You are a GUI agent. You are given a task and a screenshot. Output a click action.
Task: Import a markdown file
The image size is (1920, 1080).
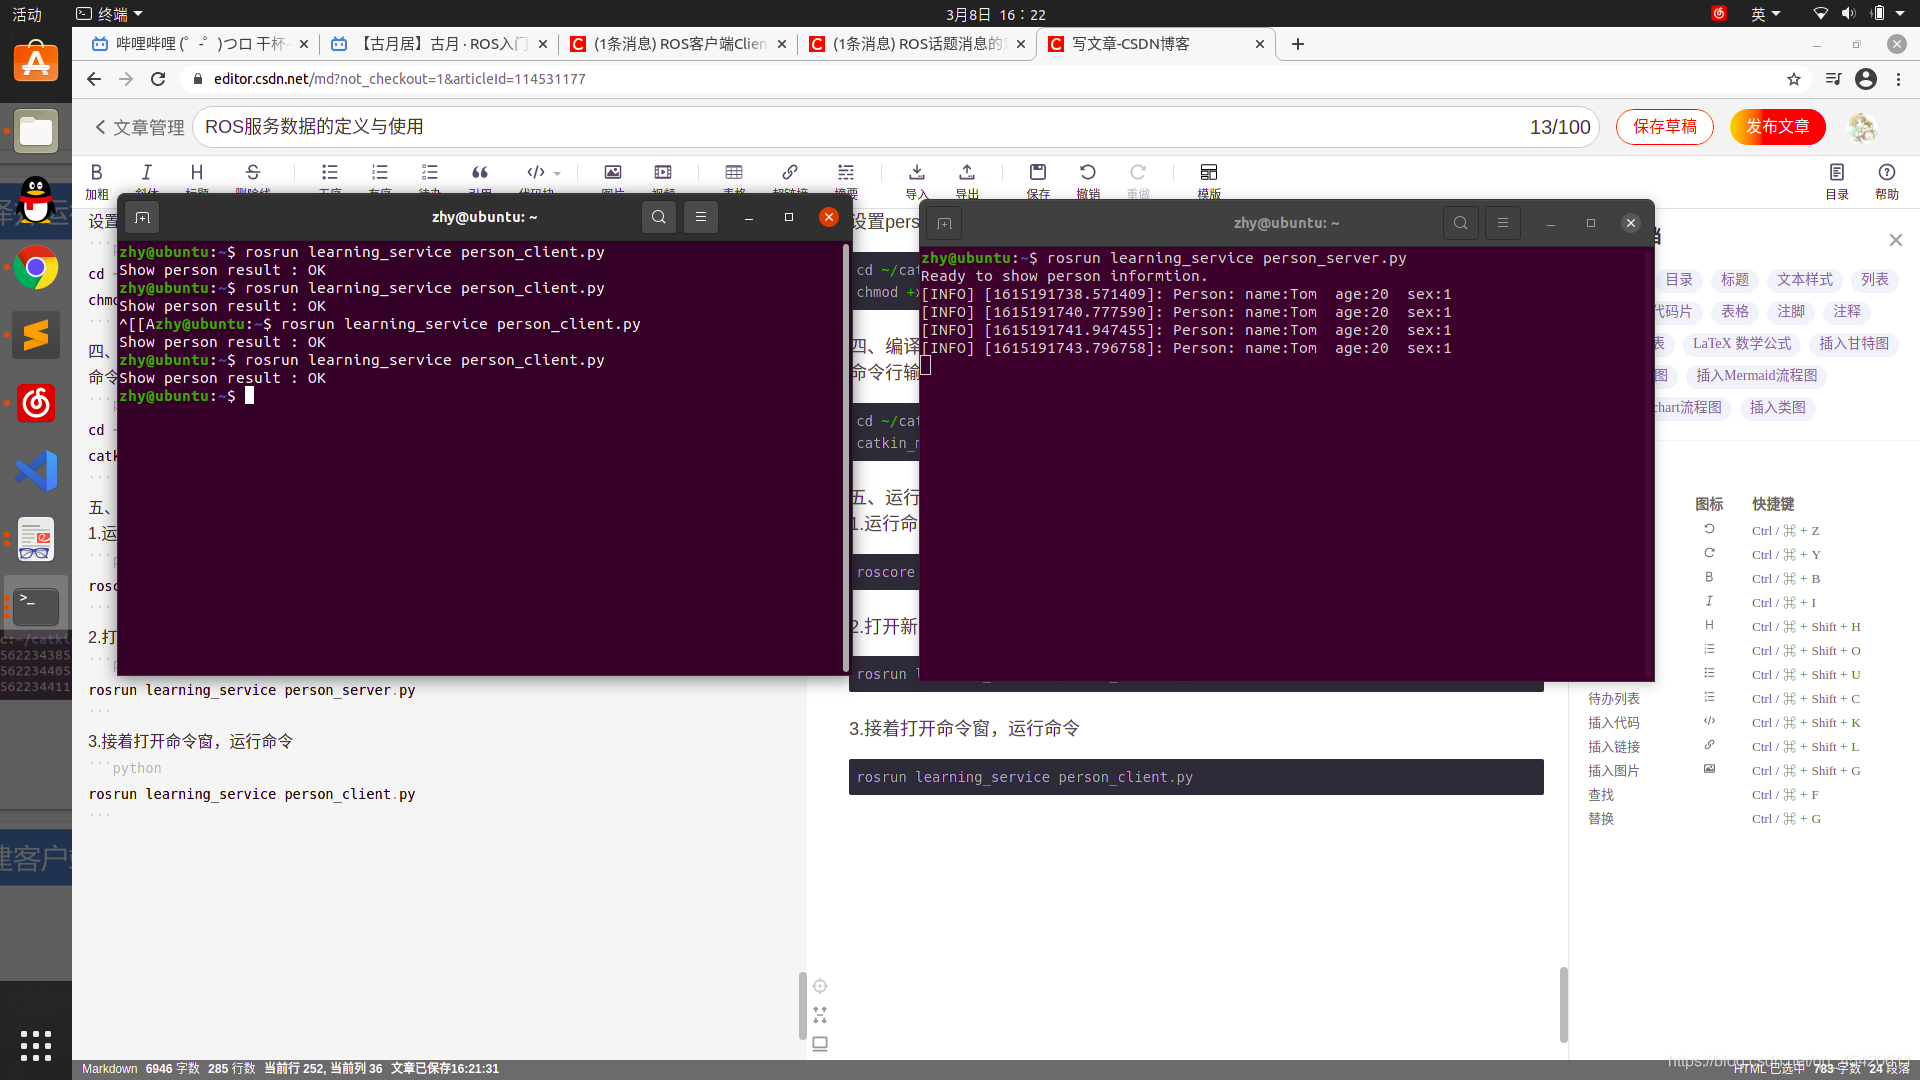click(x=917, y=172)
